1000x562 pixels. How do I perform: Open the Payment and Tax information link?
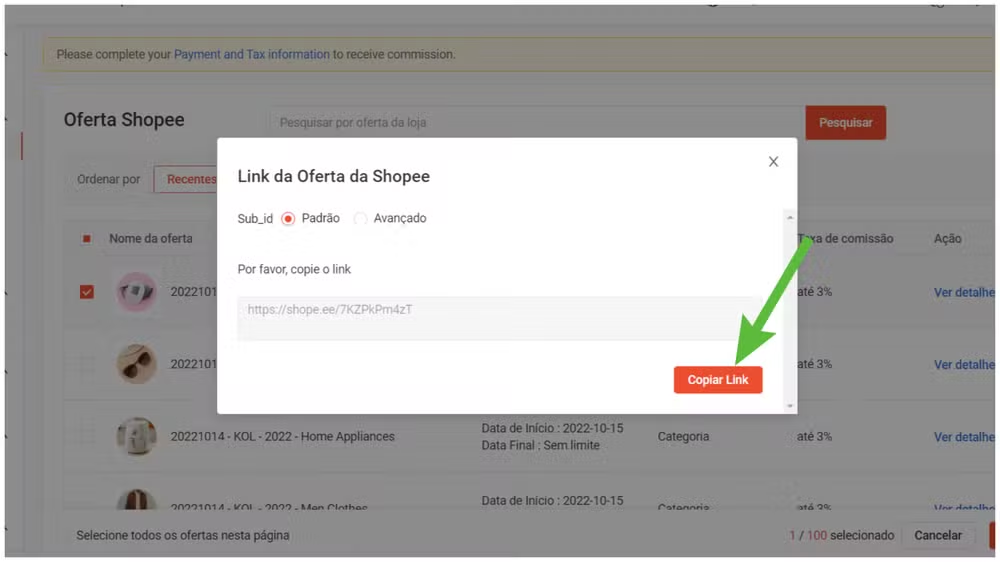(x=252, y=54)
